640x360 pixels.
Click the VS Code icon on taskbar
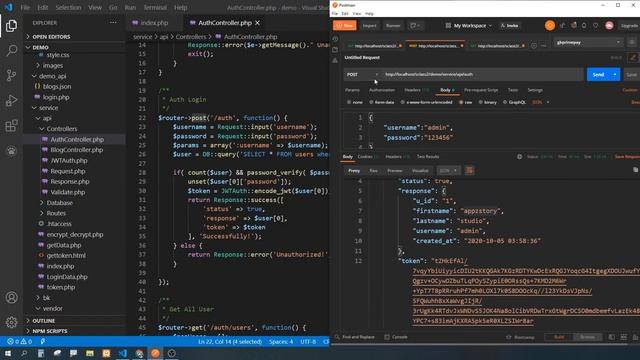coord(122,353)
